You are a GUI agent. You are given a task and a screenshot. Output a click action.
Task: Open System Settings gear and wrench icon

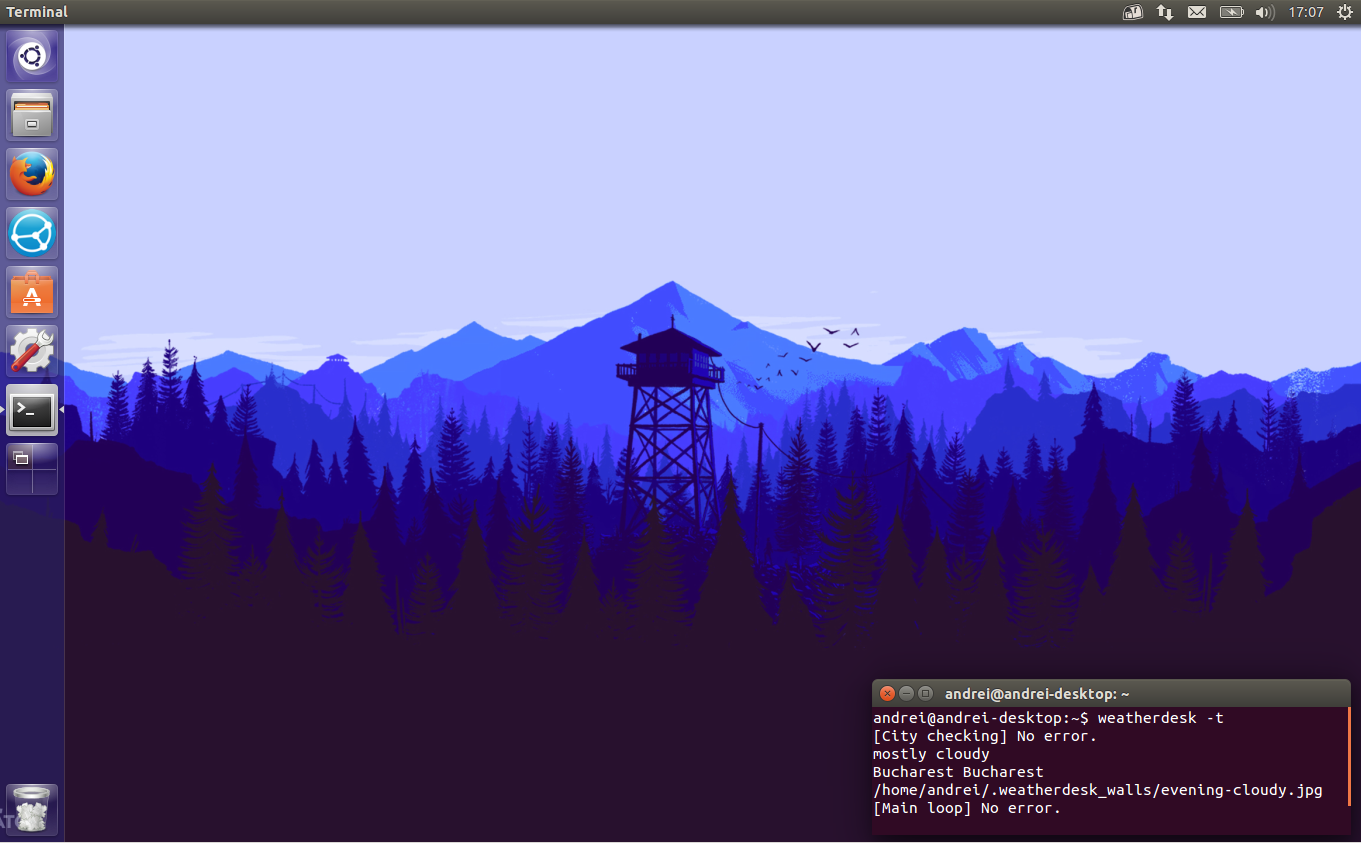click(x=32, y=351)
